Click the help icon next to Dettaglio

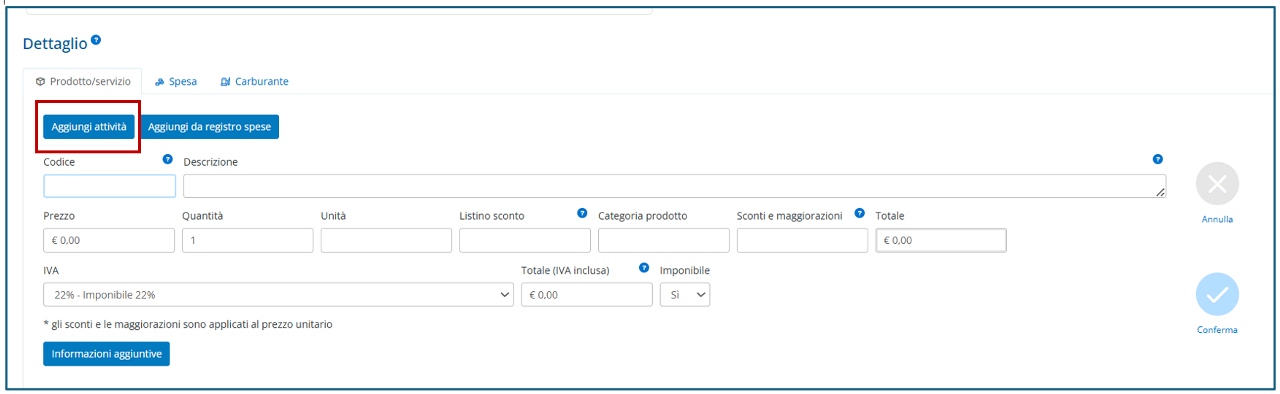pyautogui.click(x=96, y=40)
